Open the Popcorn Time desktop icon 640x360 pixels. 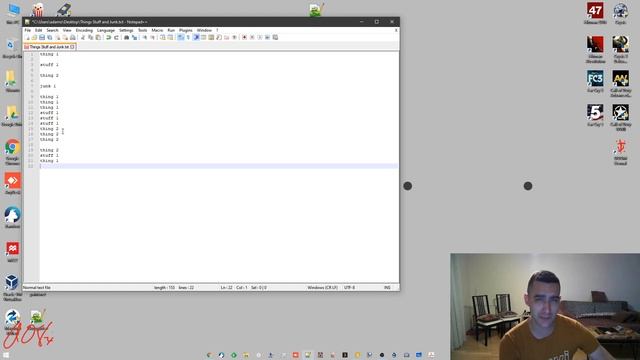point(38,9)
